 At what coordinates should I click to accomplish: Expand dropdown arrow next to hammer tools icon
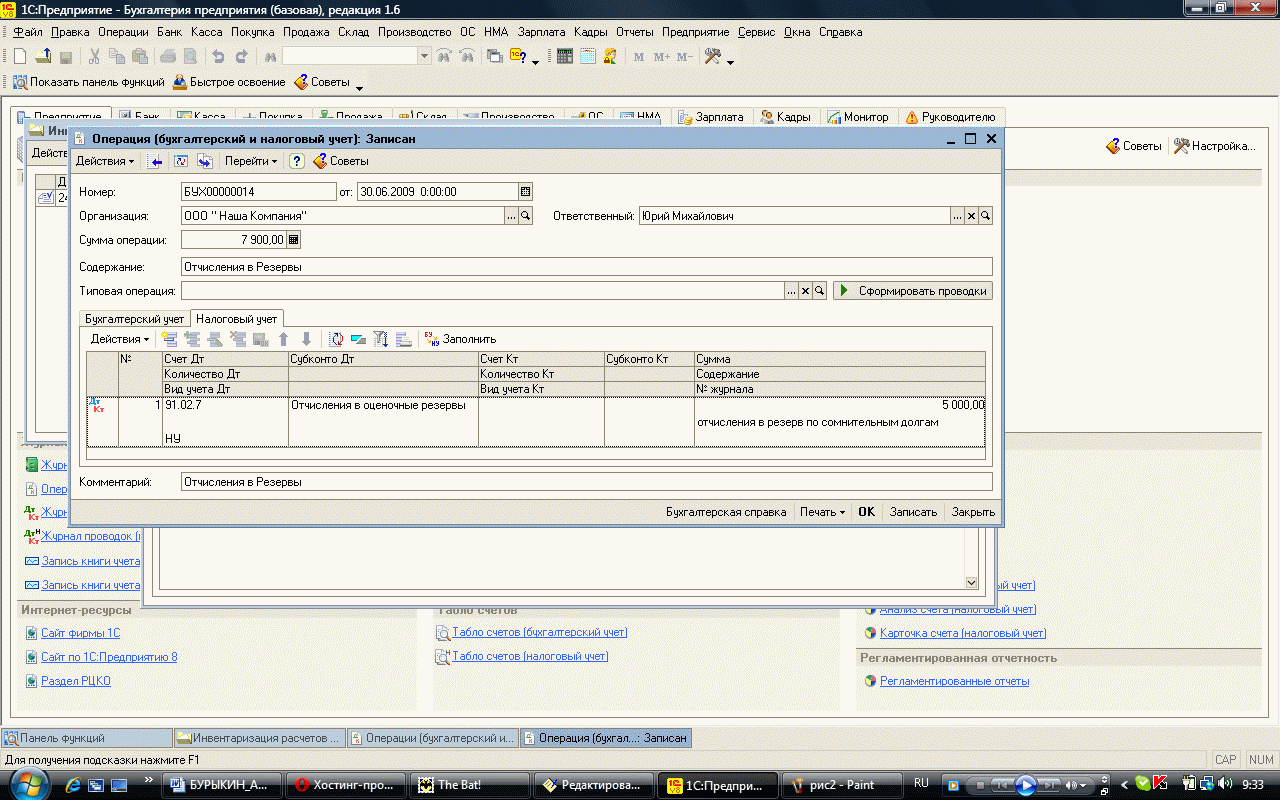(731, 62)
